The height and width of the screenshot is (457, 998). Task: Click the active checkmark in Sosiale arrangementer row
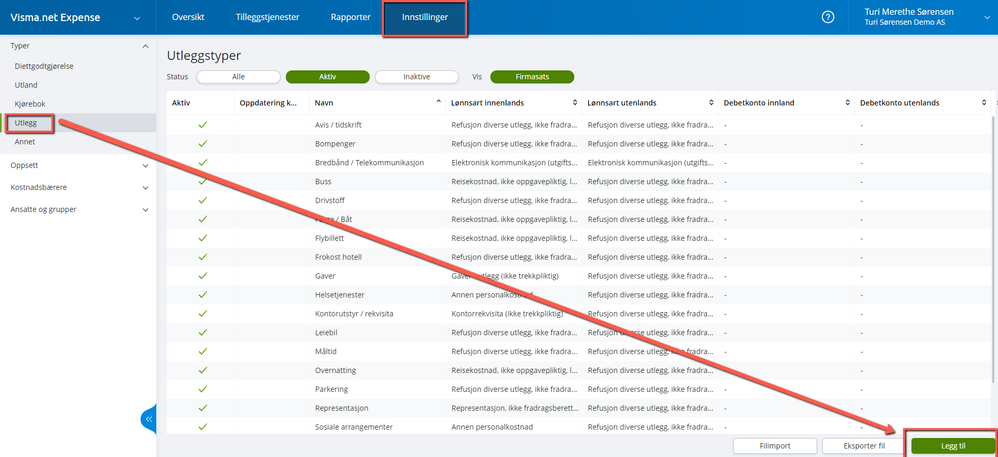point(203,426)
